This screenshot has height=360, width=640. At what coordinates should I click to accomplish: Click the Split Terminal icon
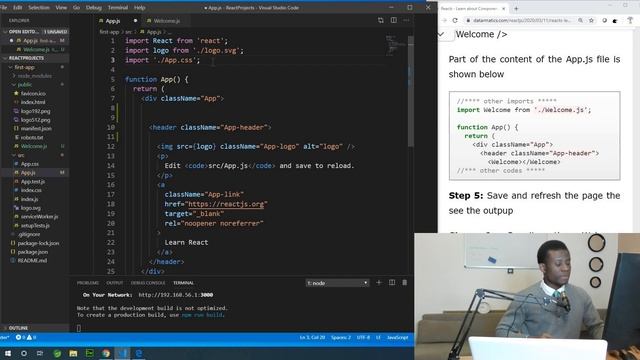pyautogui.click(x=392, y=282)
